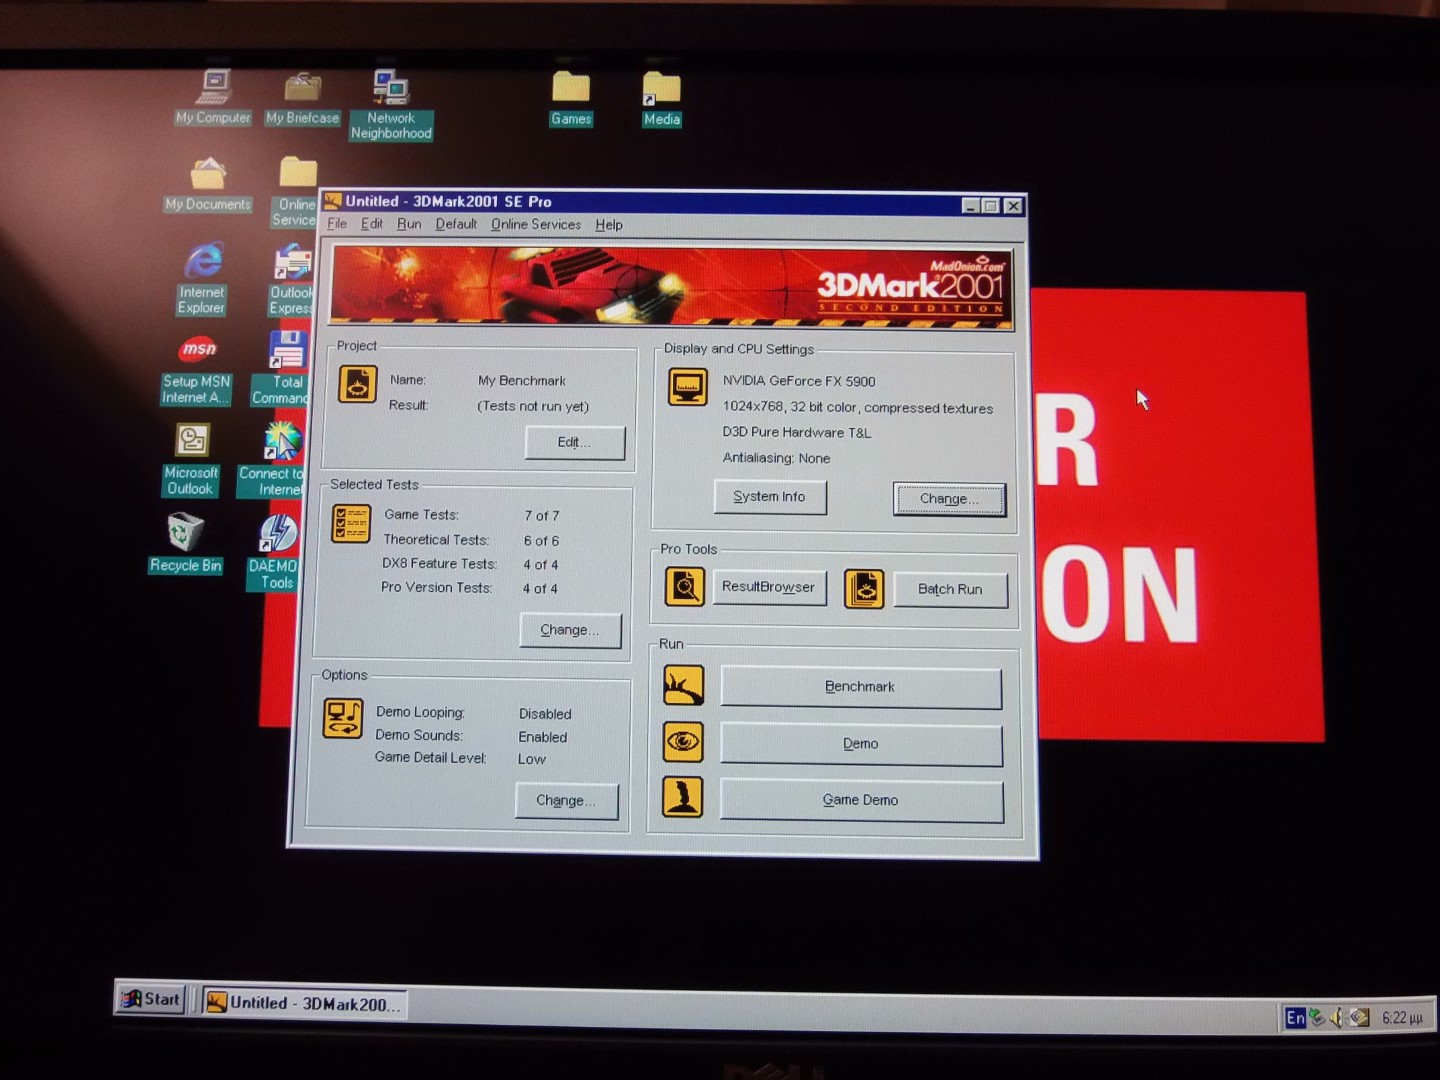The image size is (1440, 1080).
Task: Click the Options section icon
Action: (x=343, y=719)
